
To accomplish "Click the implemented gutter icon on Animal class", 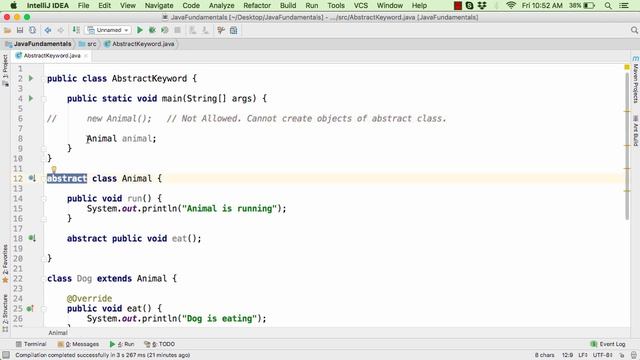I will (x=32, y=178).
